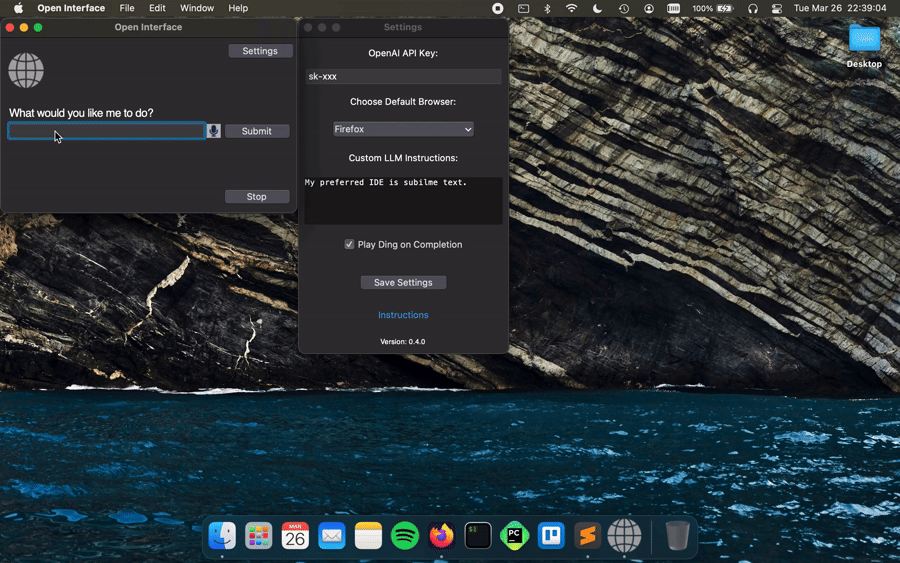Open PyCharm in the dock
The height and width of the screenshot is (563, 900).
pyautogui.click(x=515, y=536)
